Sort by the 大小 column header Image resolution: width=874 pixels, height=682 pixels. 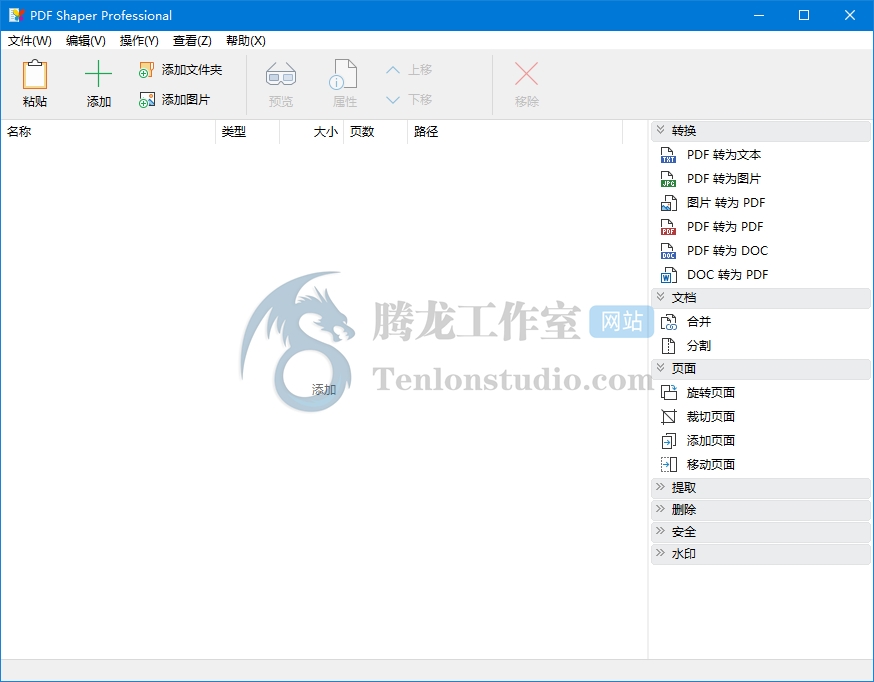click(312, 132)
